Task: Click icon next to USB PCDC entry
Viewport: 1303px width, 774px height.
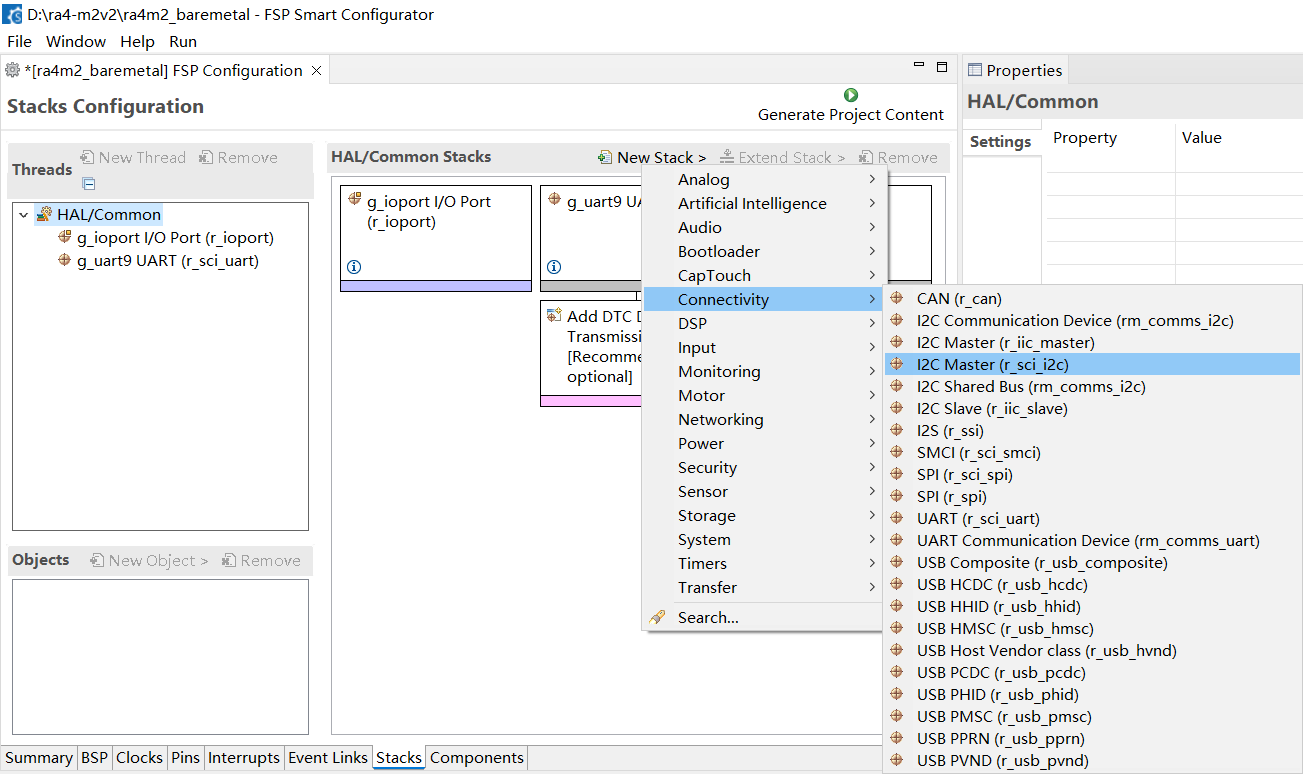Action: coord(897,672)
